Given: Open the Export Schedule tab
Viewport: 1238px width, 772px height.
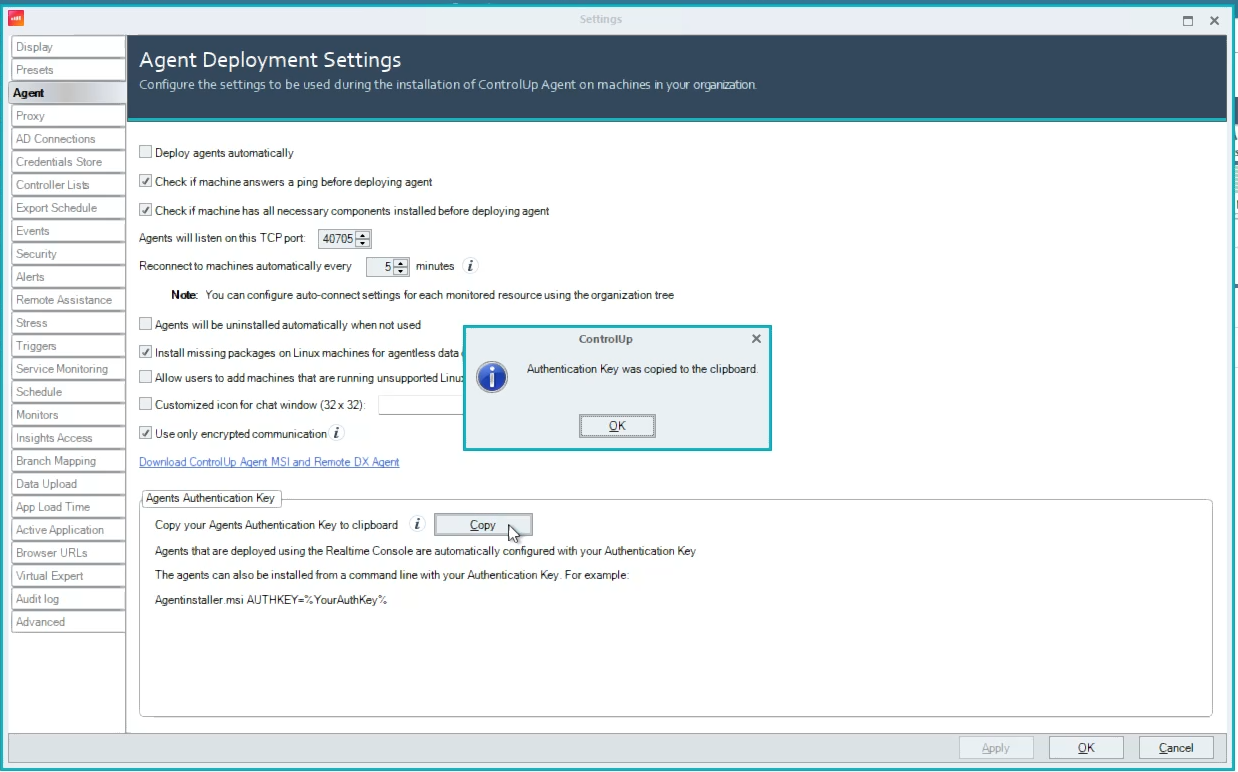Looking at the screenshot, I should (67, 208).
